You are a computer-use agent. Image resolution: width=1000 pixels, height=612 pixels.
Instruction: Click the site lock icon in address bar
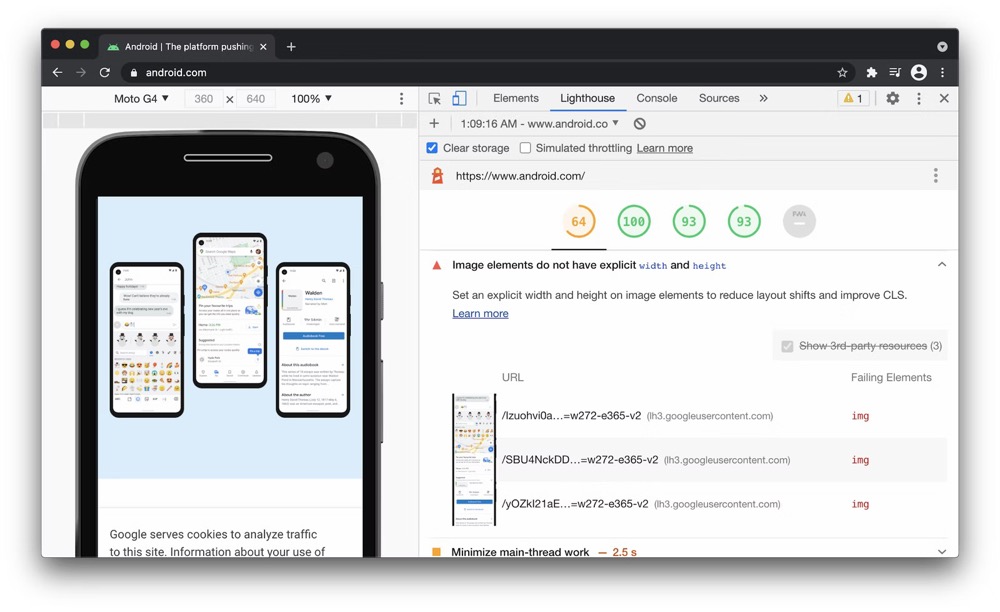[x=134, y=73]
